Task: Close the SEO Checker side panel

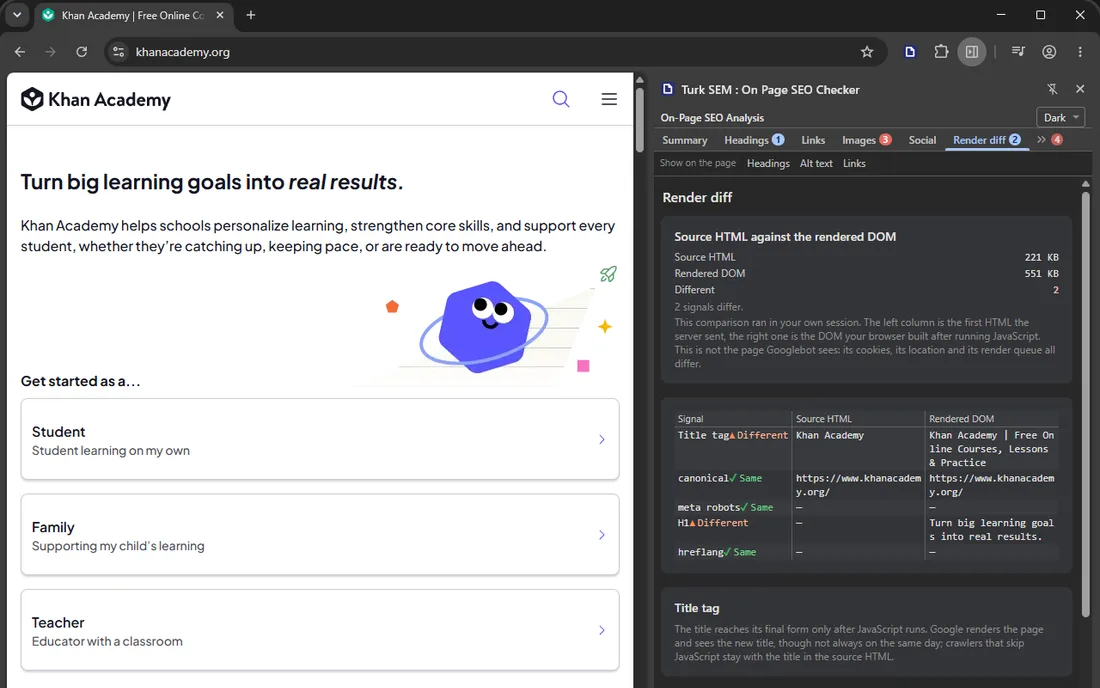Action: [x=1080, y=89]
